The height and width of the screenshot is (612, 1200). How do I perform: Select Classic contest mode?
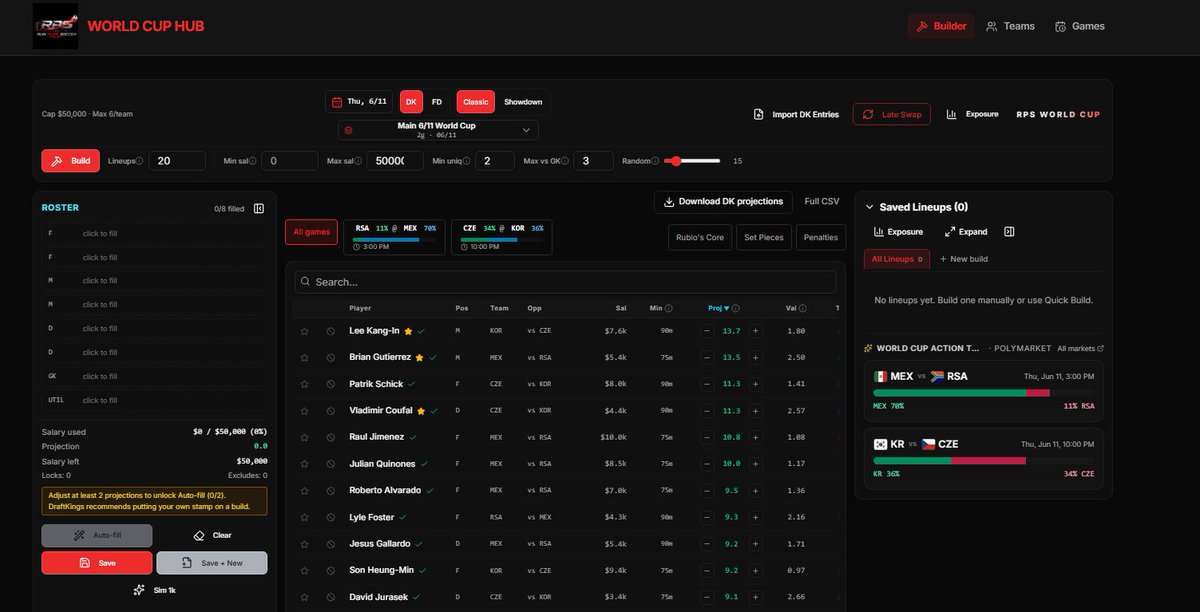476,102
